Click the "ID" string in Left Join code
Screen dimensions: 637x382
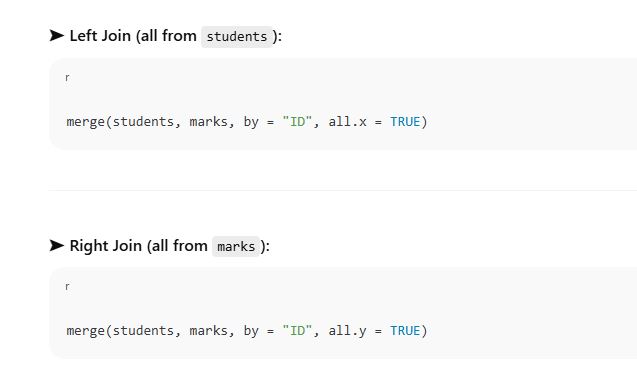click(x=297, y=122)
